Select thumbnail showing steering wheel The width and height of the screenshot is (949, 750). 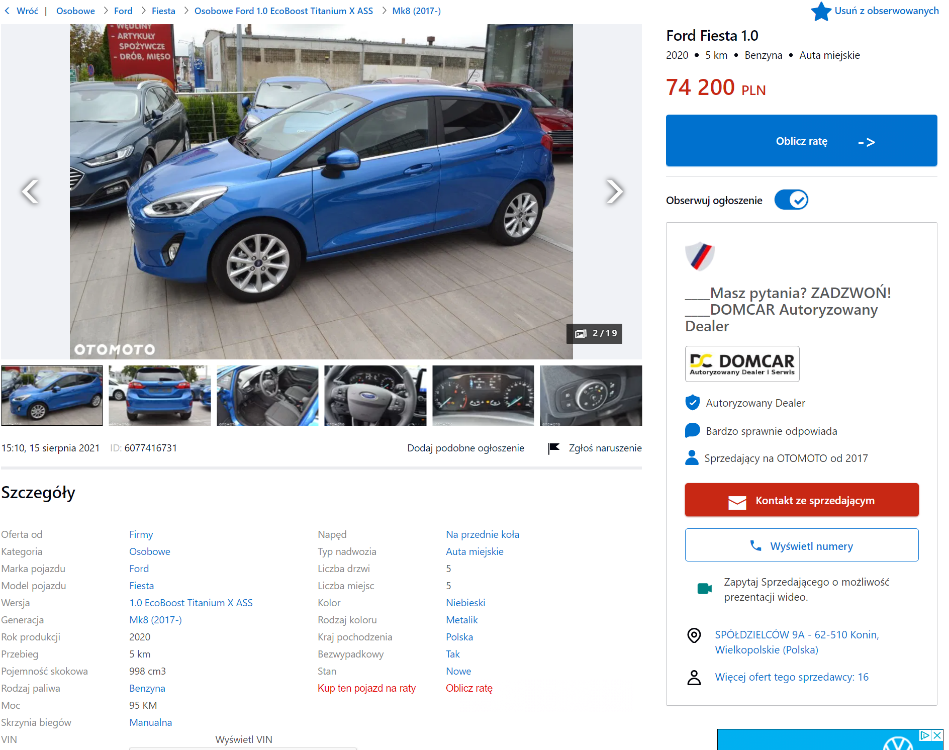point(375,395)
